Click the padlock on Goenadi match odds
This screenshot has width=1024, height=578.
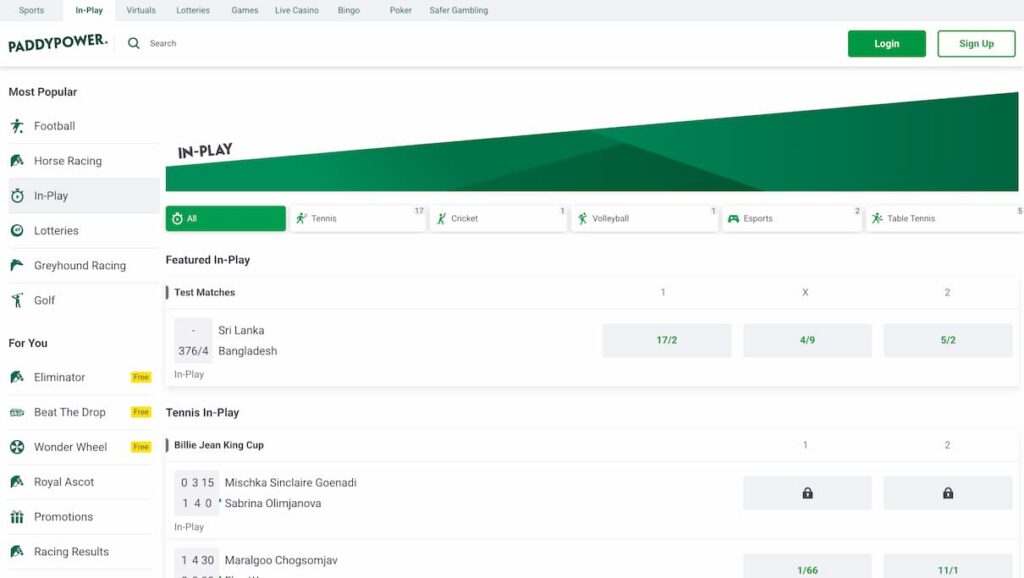806,493
